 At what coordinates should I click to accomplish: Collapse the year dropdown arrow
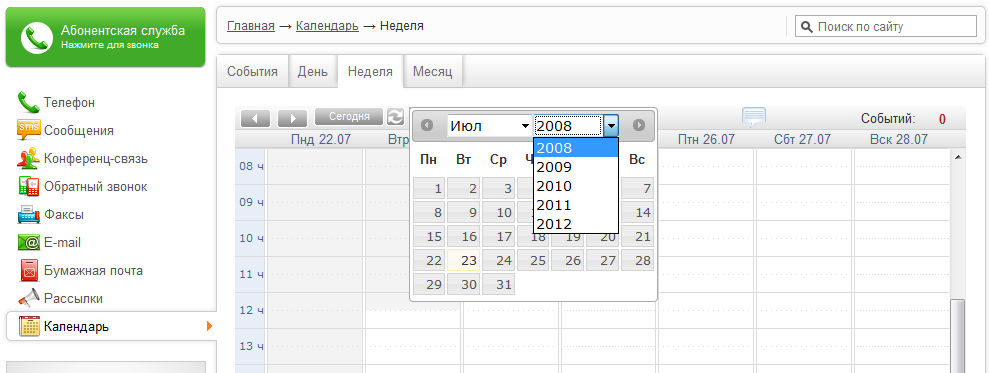(611, 126)
